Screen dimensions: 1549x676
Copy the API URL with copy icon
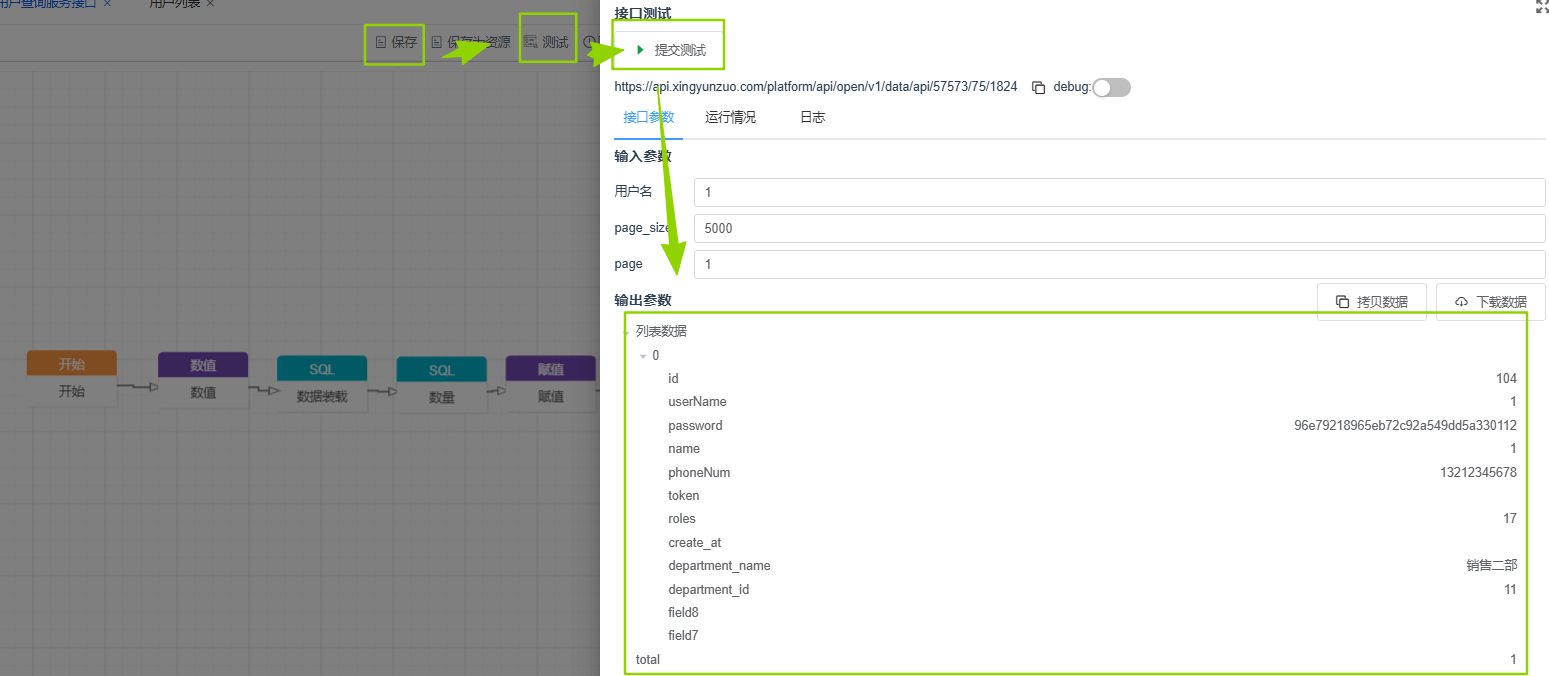[1038, 87]
